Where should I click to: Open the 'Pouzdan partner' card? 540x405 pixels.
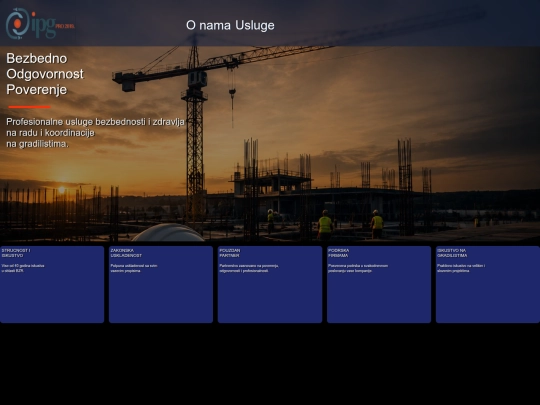270,284
